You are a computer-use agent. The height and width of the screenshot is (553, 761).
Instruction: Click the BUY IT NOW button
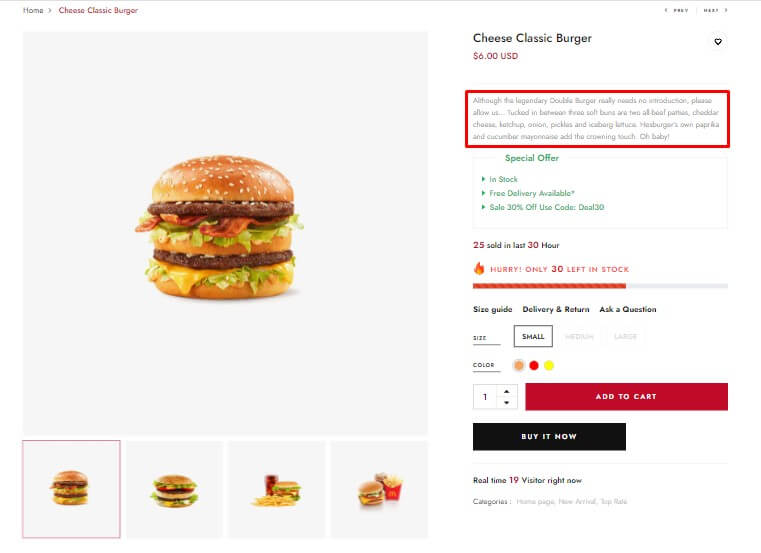click(549, 436)
